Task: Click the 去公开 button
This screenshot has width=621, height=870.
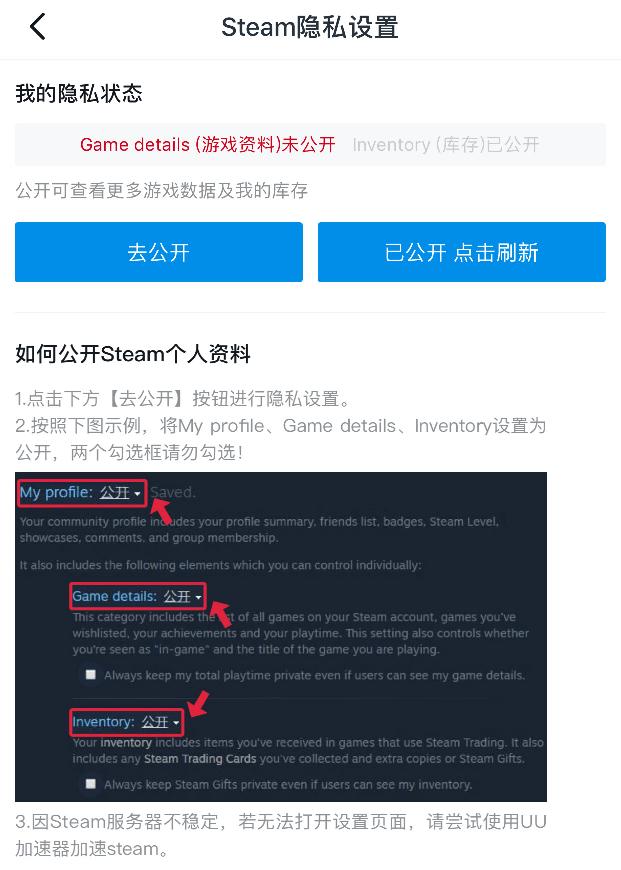Action: point(159,252)
